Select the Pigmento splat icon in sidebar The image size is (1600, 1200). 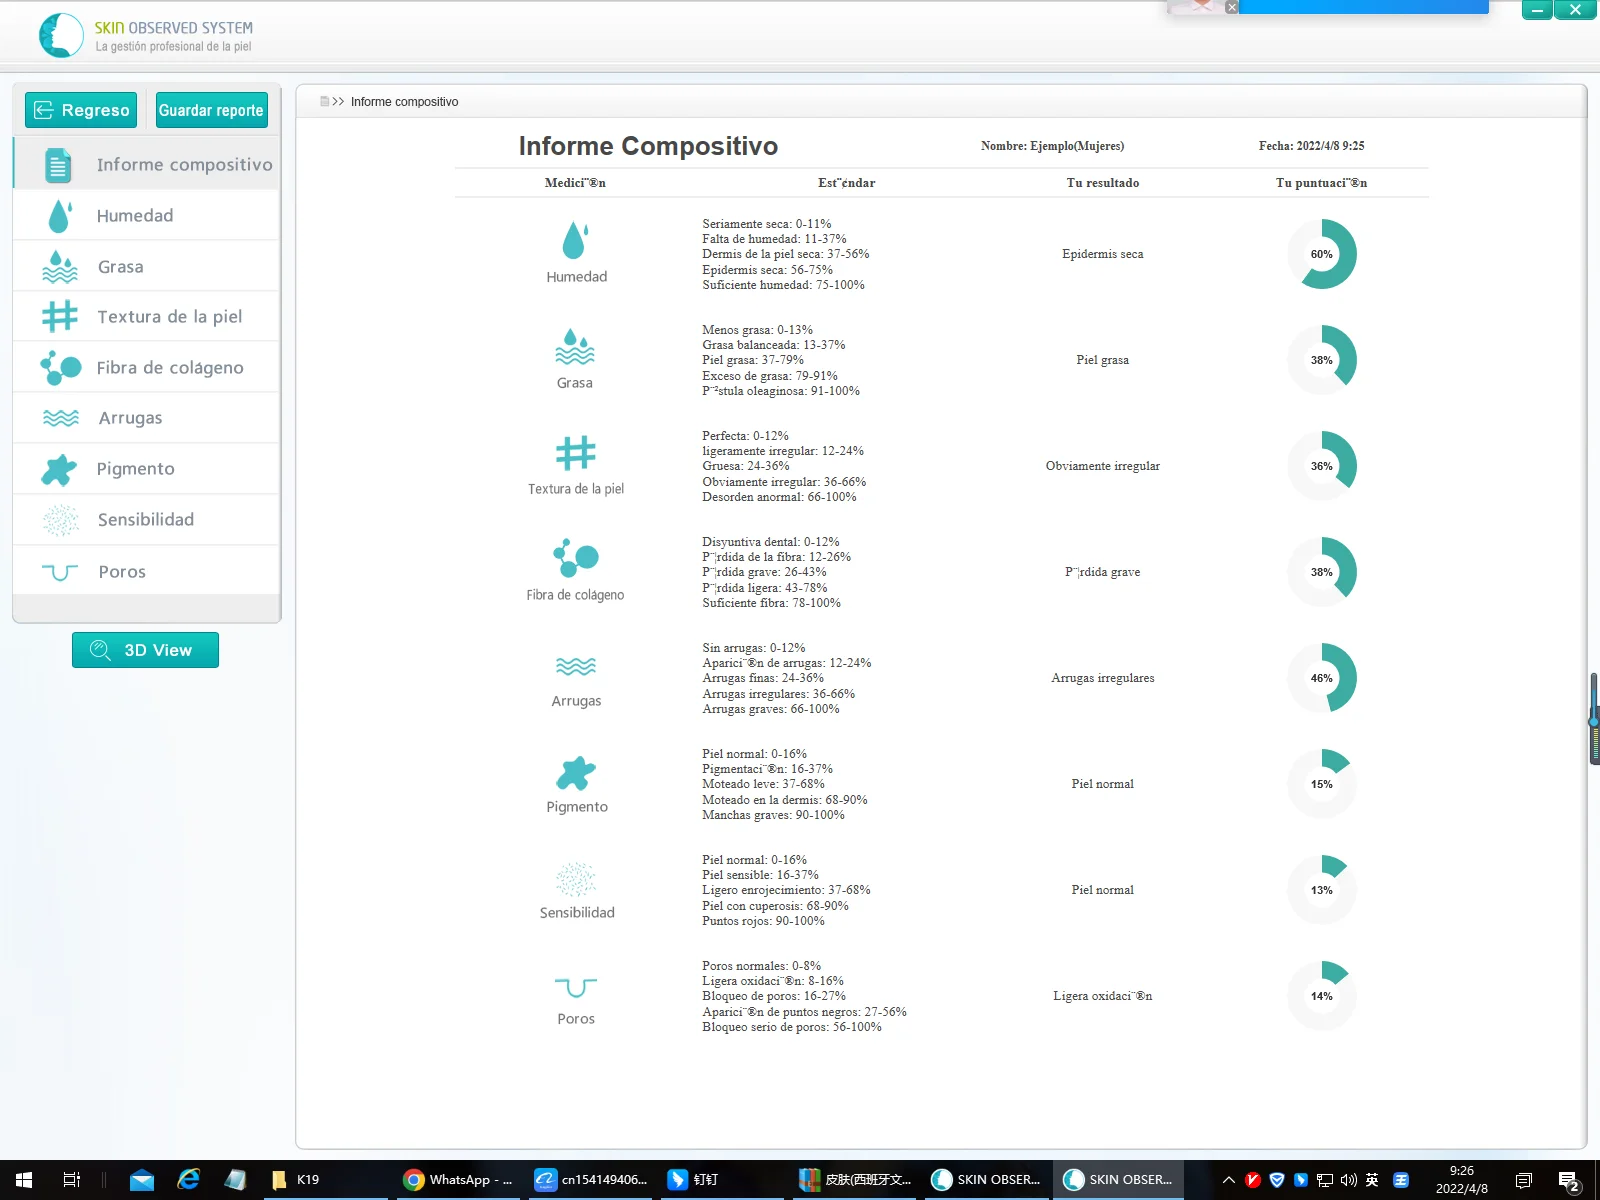click(x=60, y=469)
